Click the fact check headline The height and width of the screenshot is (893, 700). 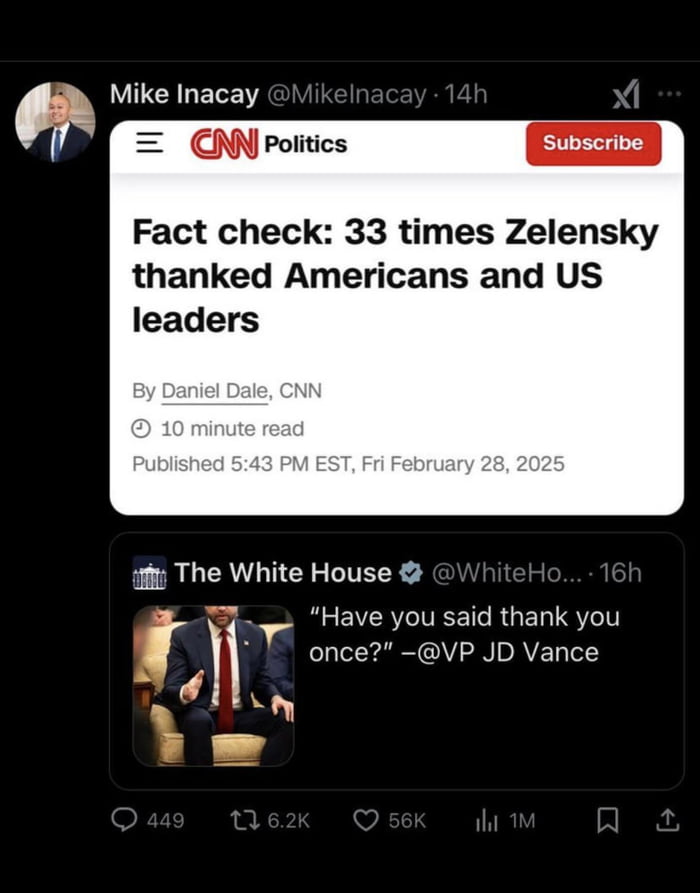tap(393, 276)
